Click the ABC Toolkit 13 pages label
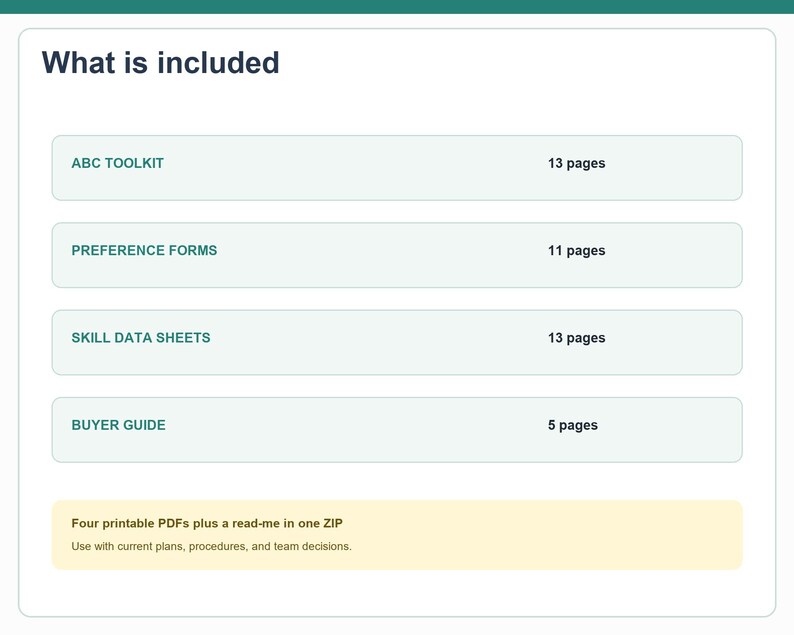Viewport: 794px width, 635px height. pyautogui.click(x=576, y=163)
